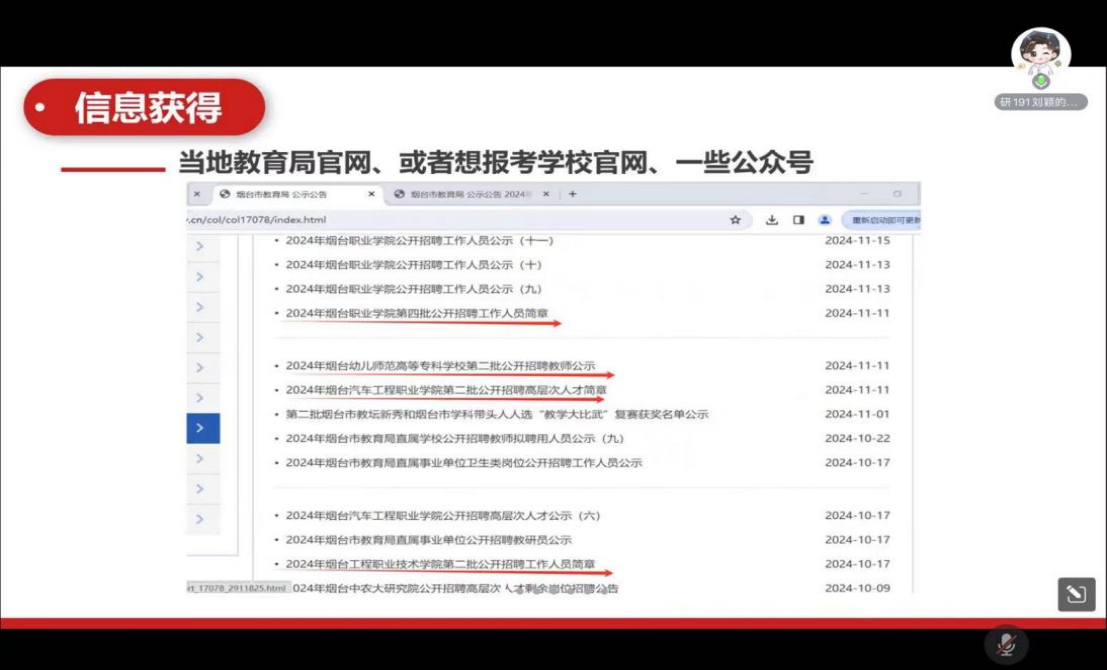Click the 研191 presenter name label

(1040, 102)
